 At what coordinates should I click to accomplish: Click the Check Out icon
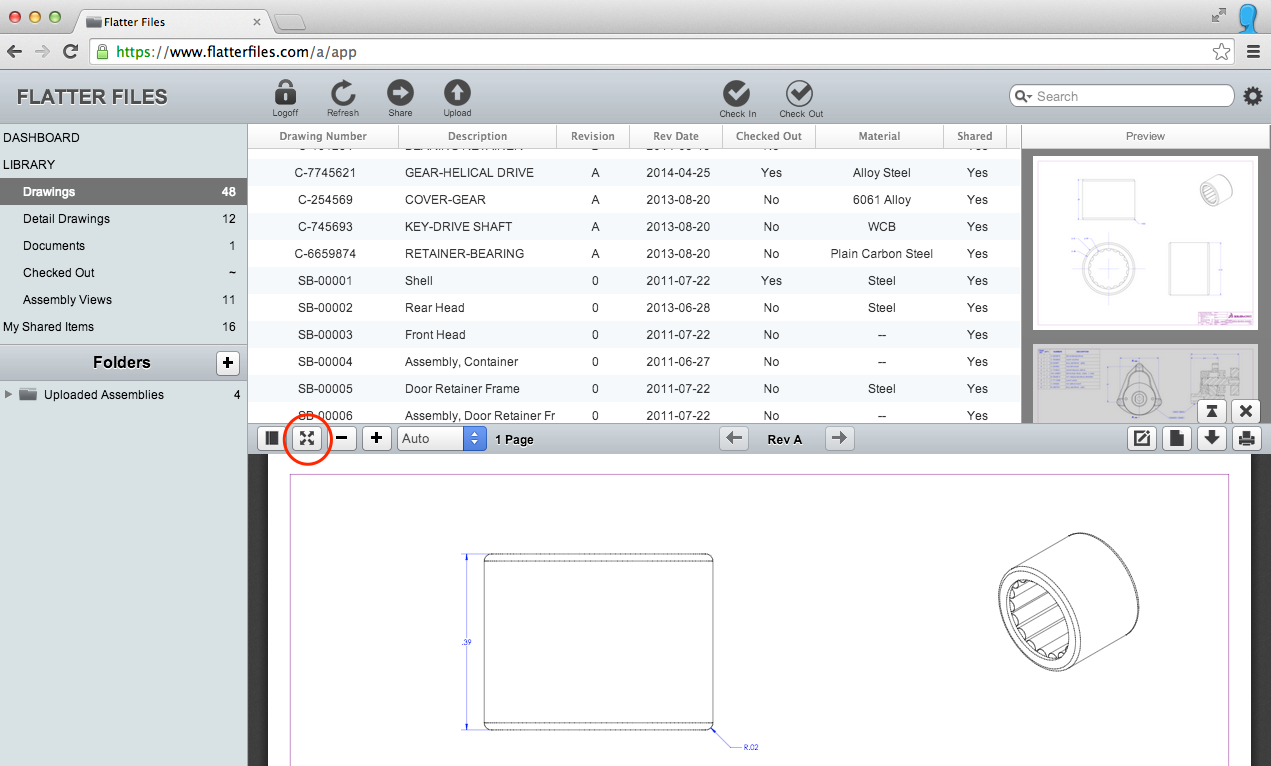799,93
